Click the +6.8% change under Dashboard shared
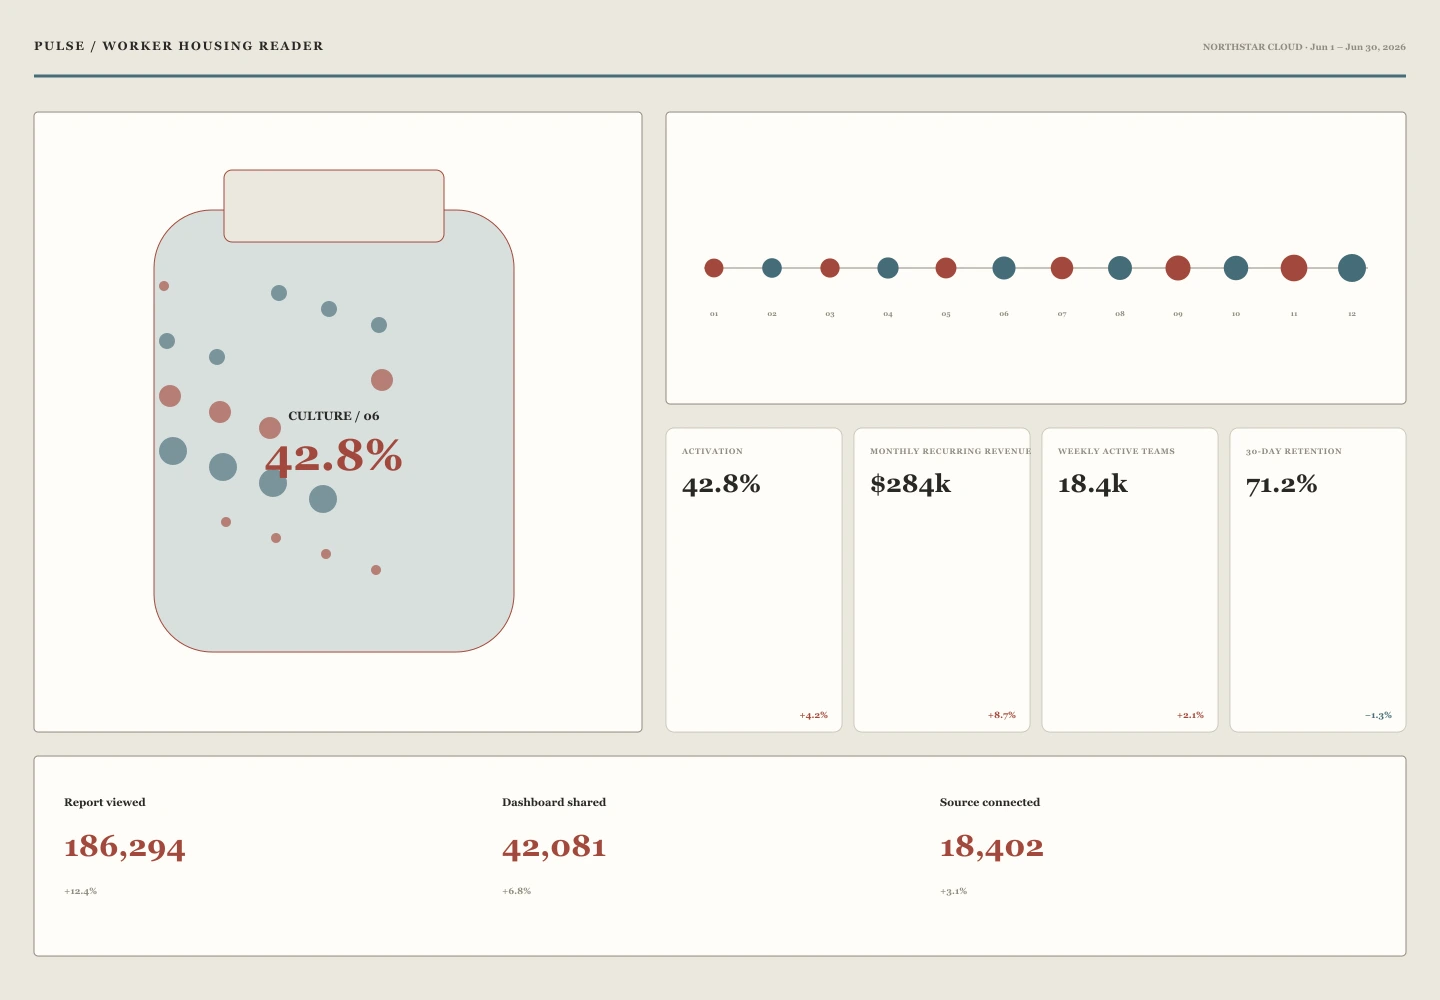 coord(516,891)
